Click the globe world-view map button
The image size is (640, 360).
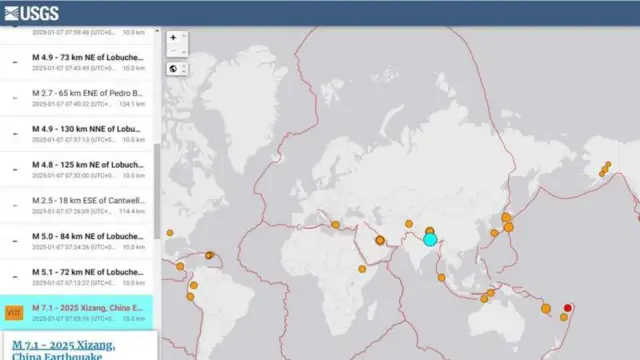(x=173, y=69)
